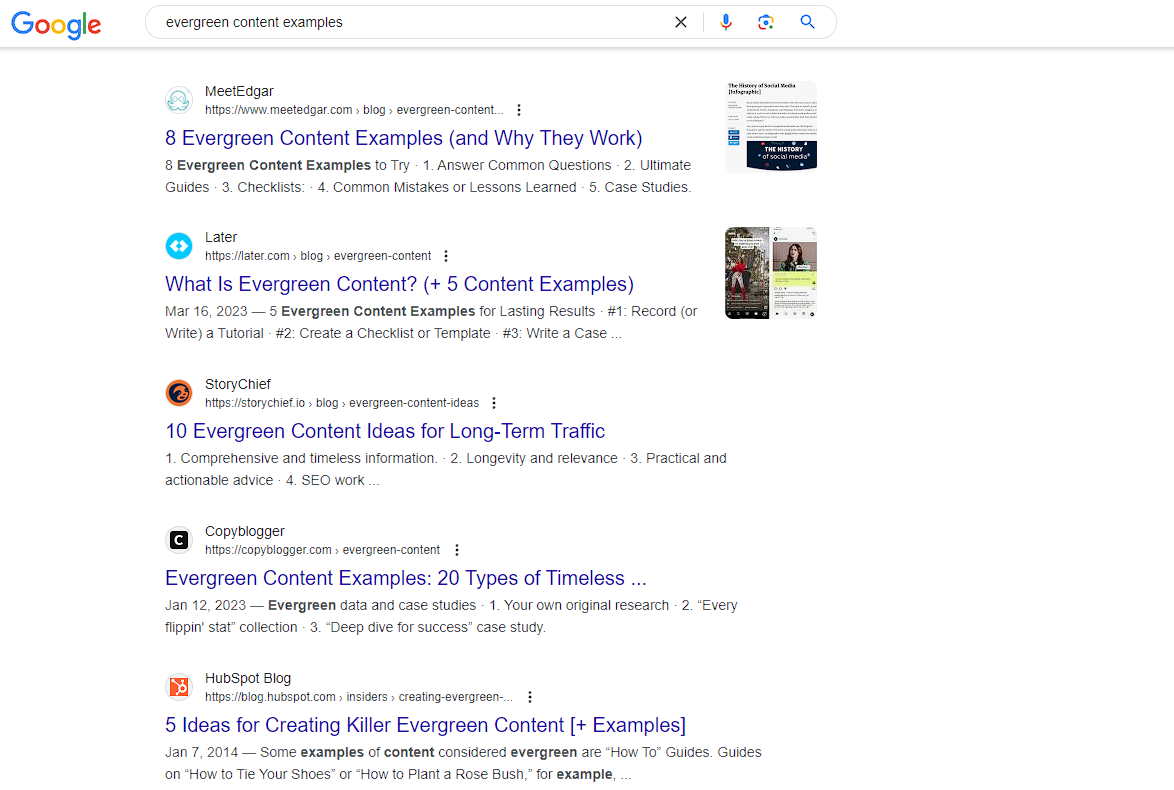Screen dimensions: 1174x790
Task: Open '5 Ideas for Creating Killer Evergreen Content'
Action: 425,725
